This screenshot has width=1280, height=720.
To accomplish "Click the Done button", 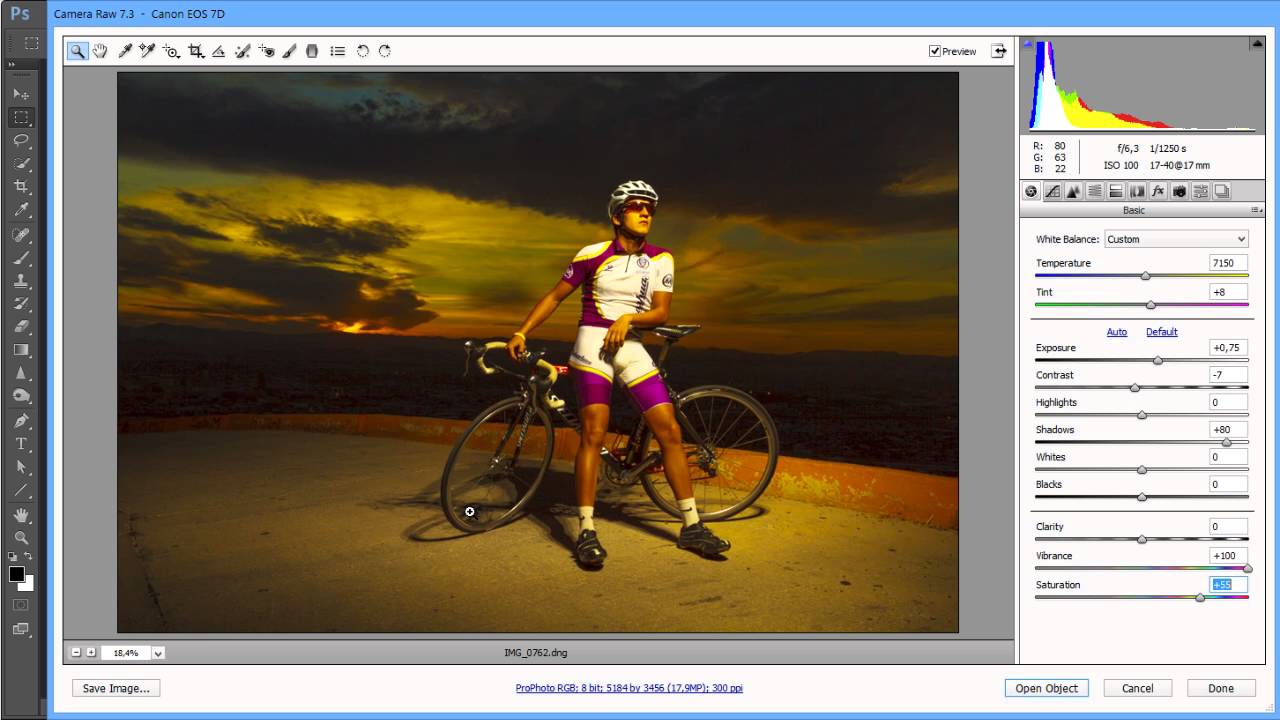I will point(1221,688).
